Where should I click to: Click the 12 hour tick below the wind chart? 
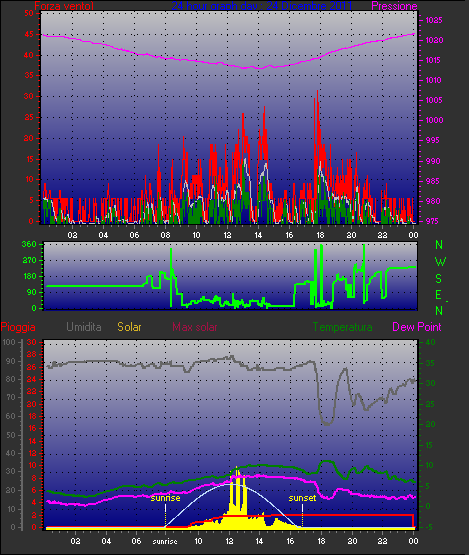click(227, 235)
